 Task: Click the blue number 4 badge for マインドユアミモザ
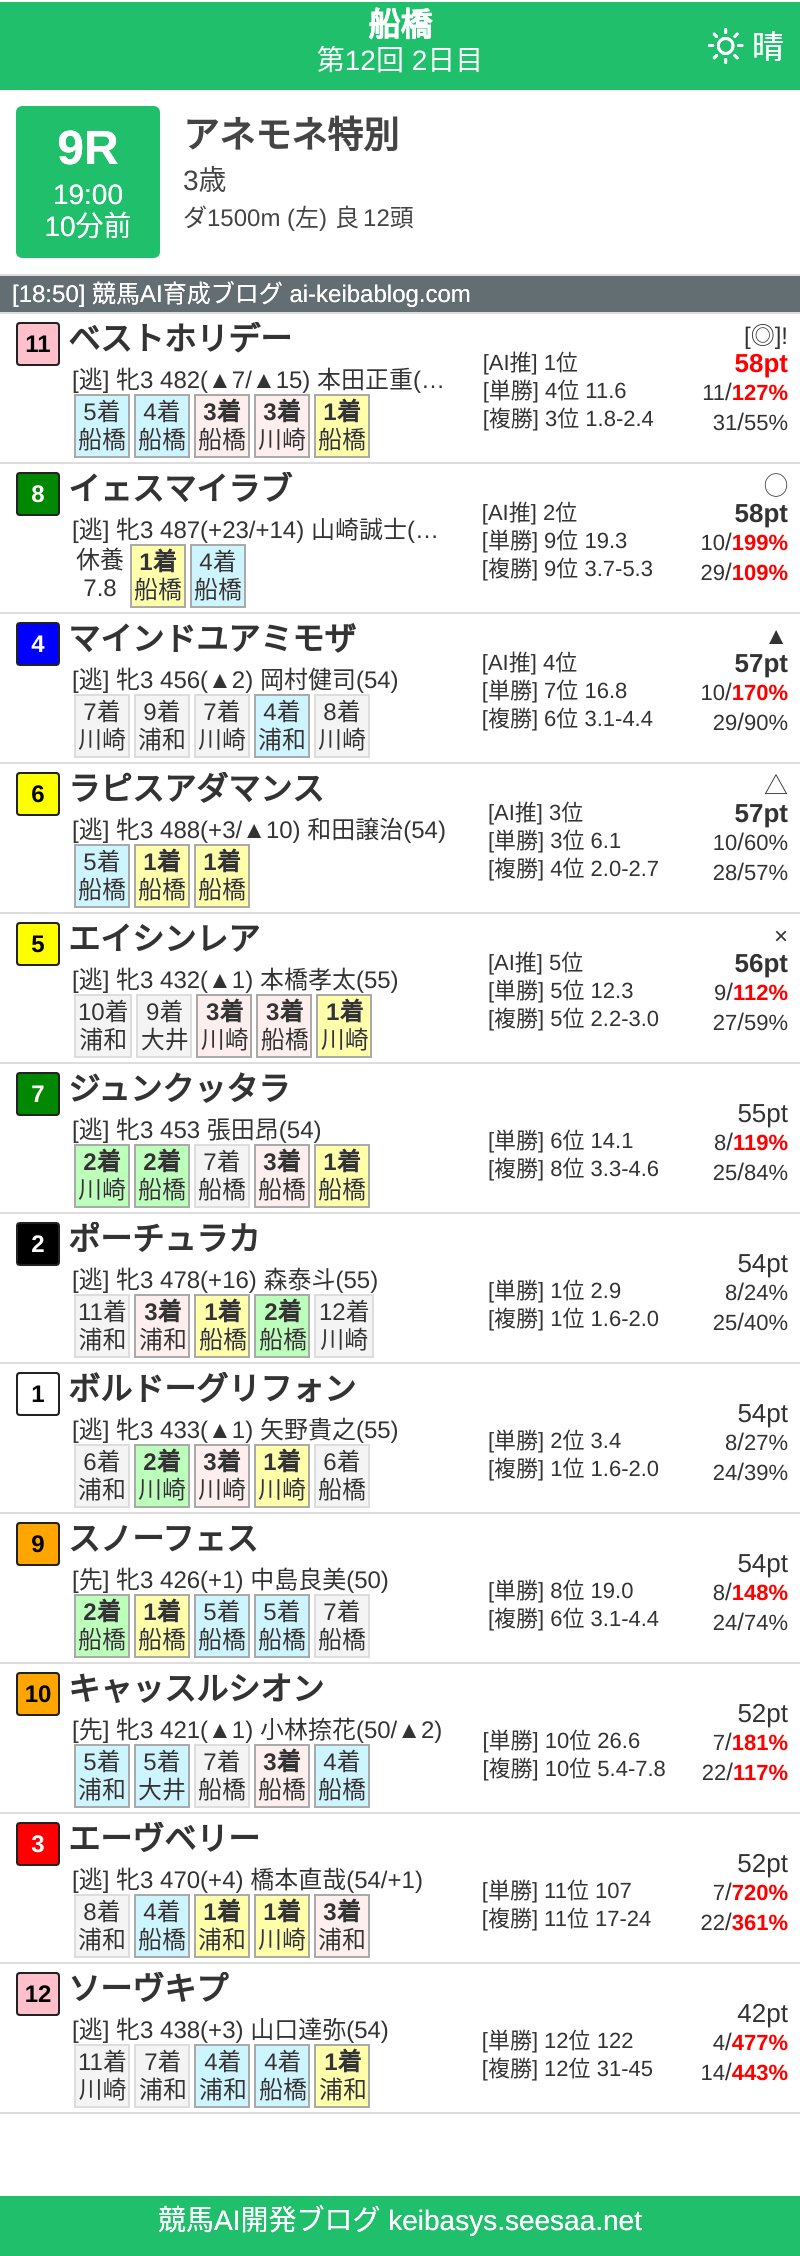[37, 646]
